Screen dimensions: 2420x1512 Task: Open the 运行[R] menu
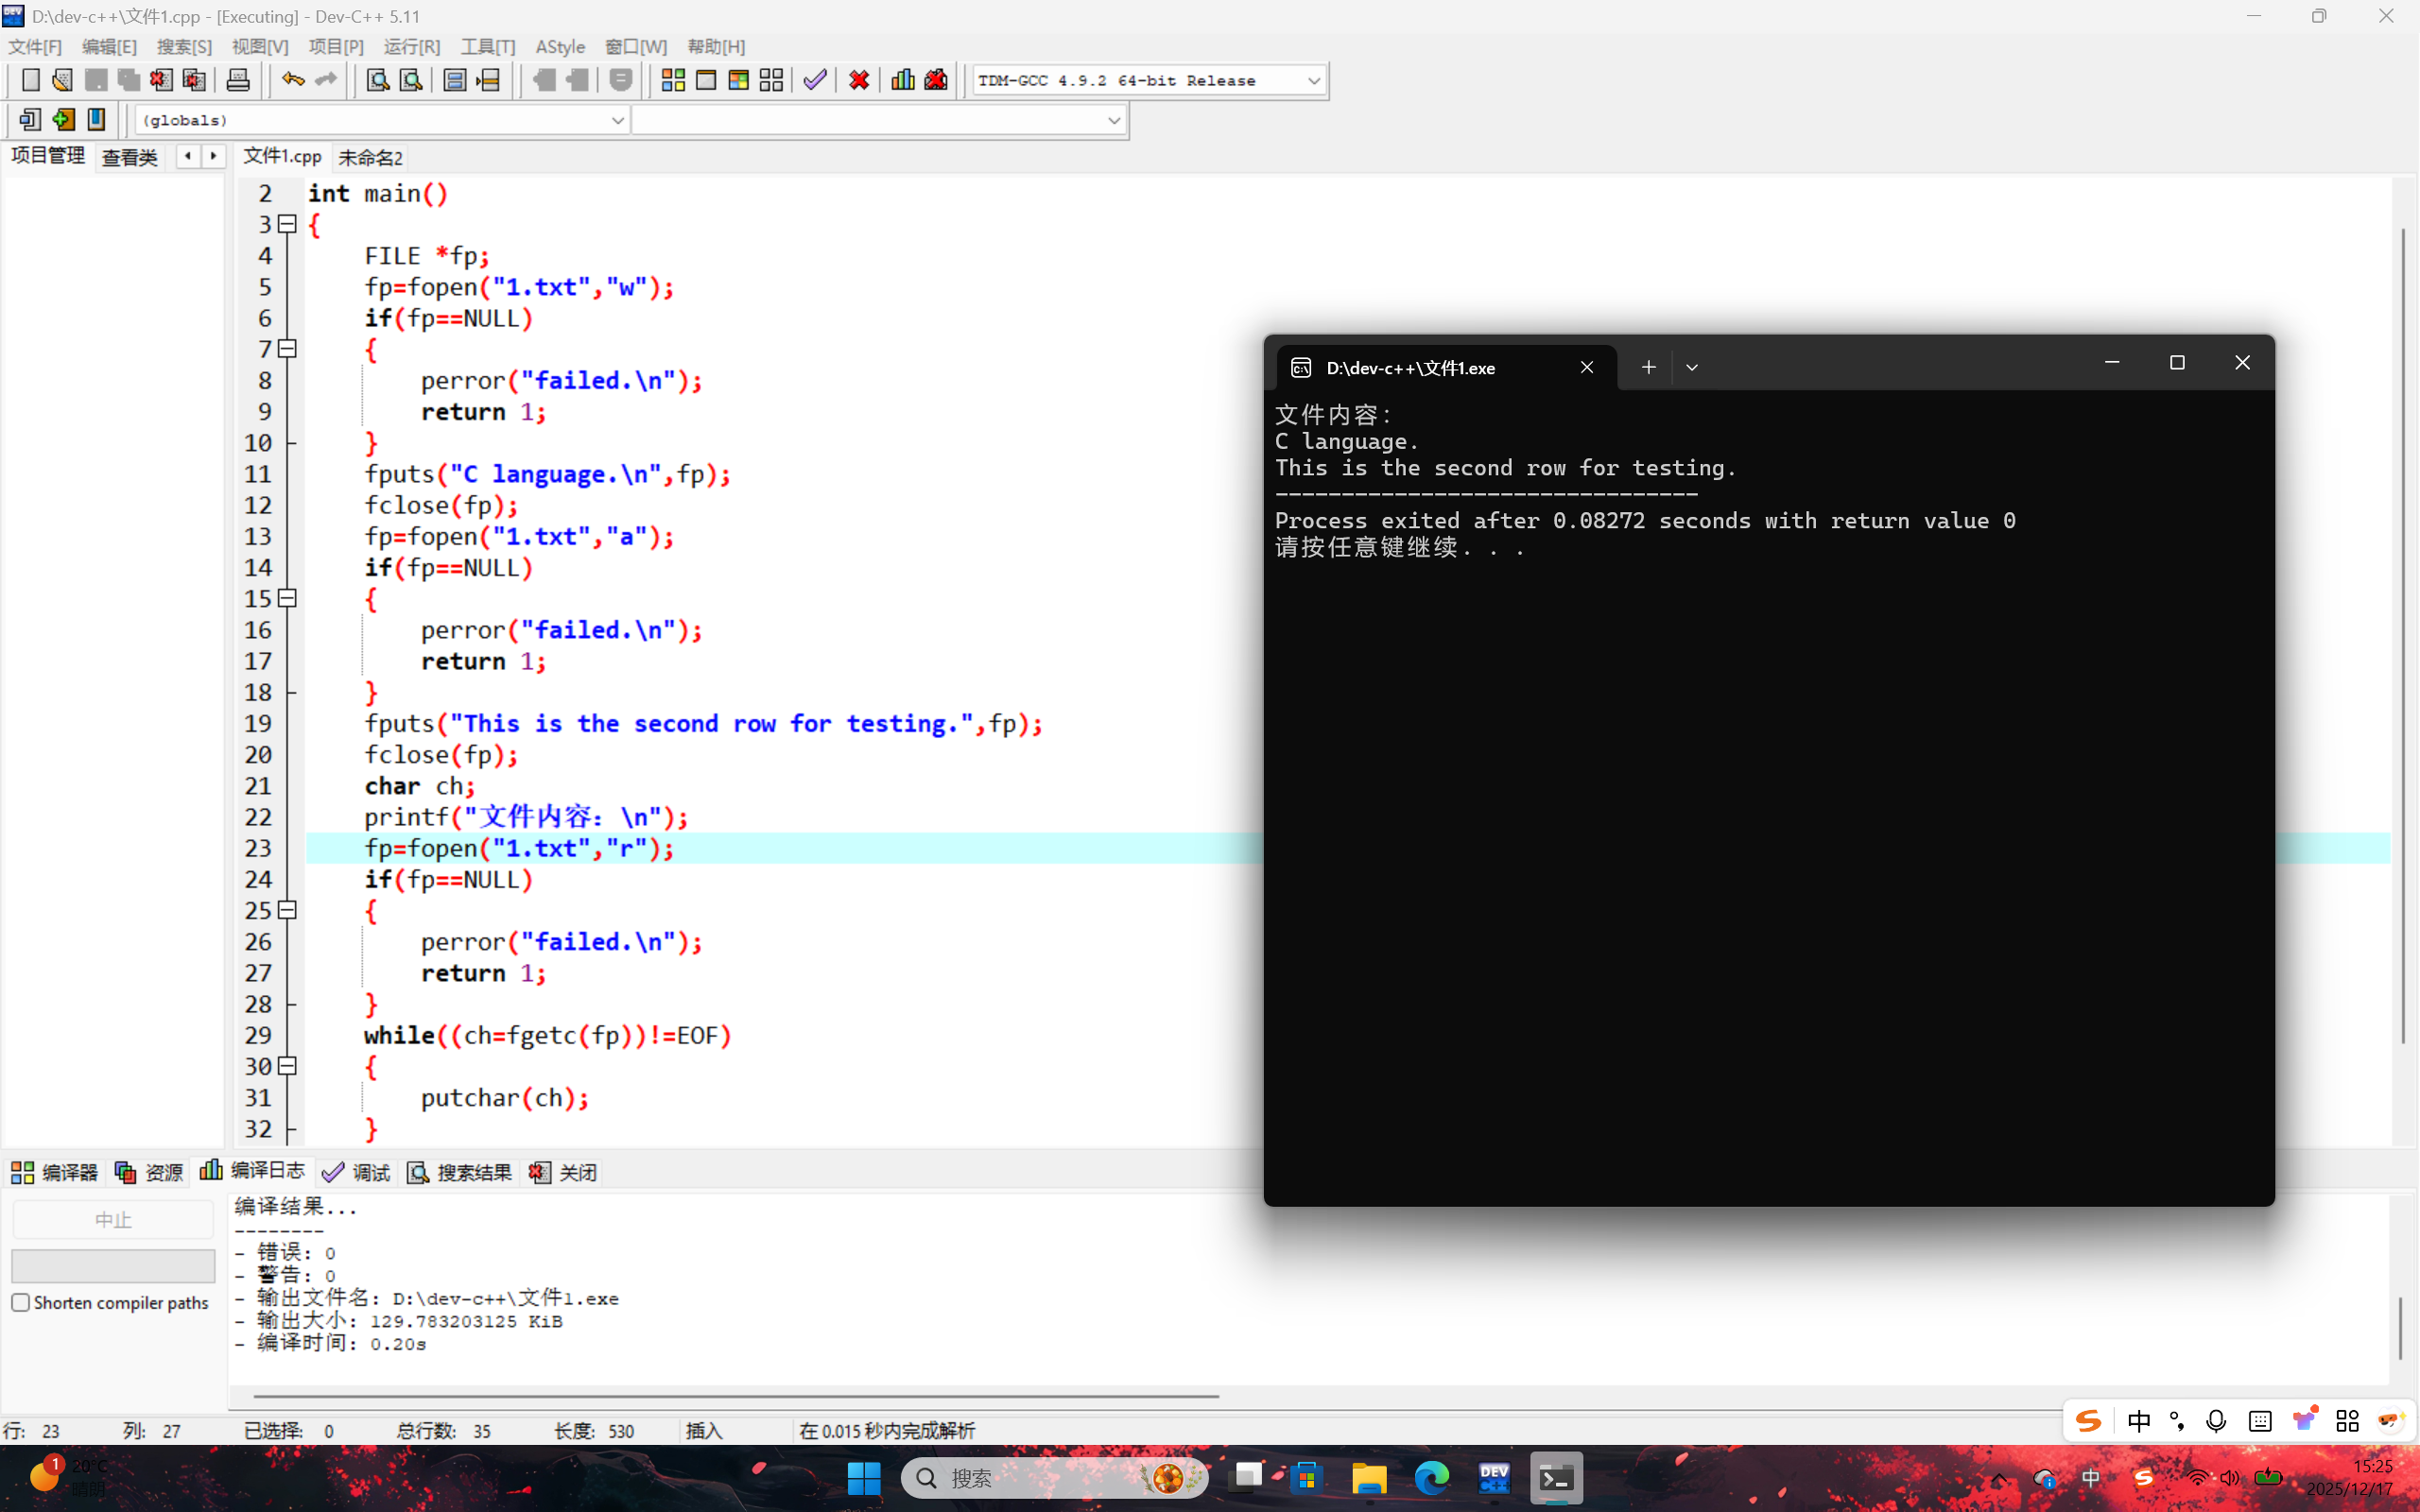point(411,47)
